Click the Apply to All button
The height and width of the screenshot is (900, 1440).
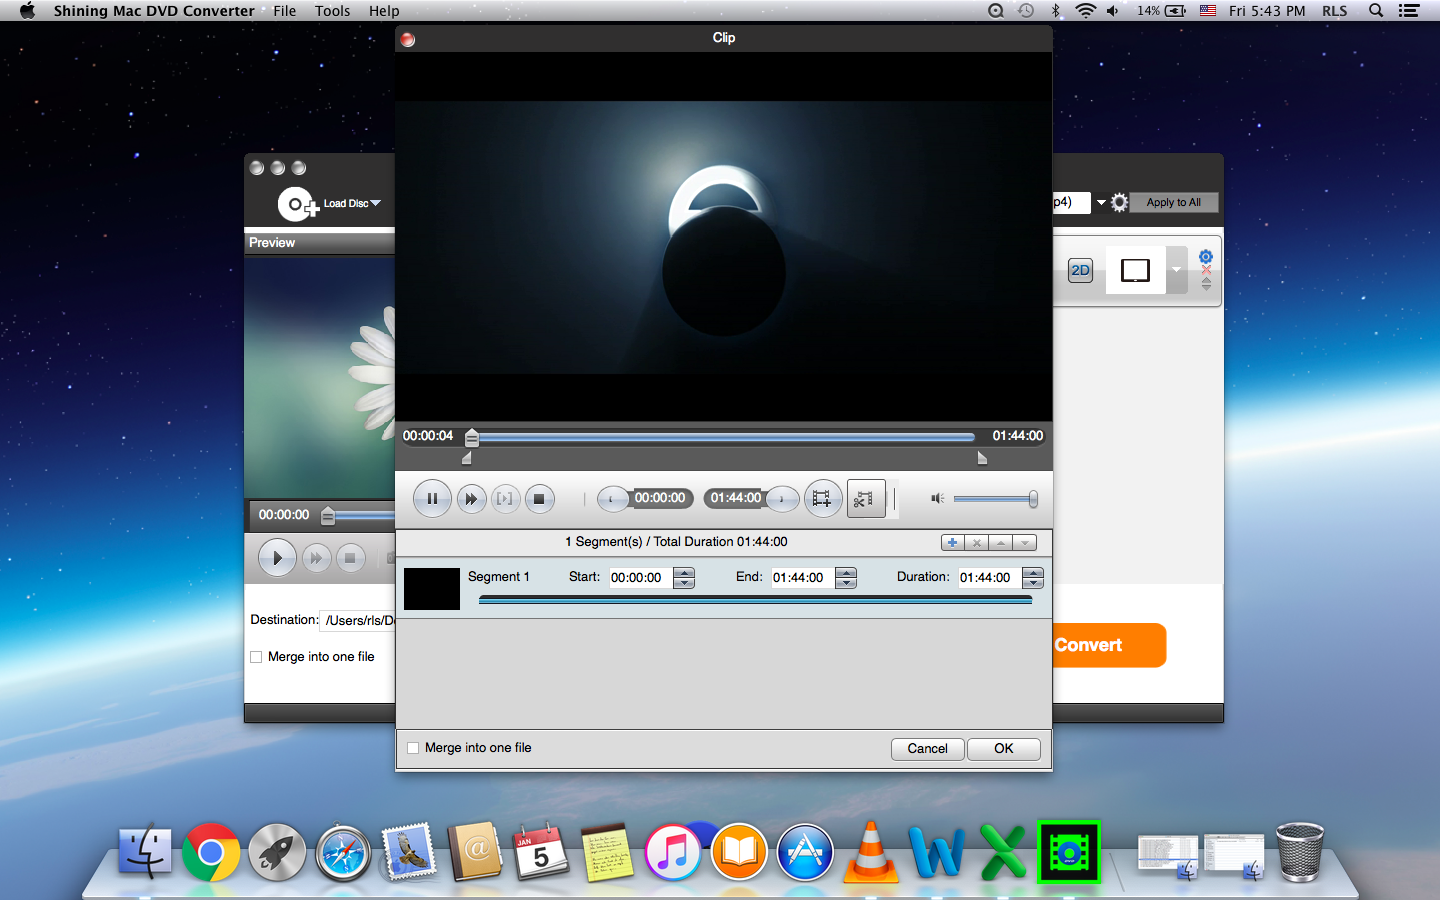click(1174, 202)
